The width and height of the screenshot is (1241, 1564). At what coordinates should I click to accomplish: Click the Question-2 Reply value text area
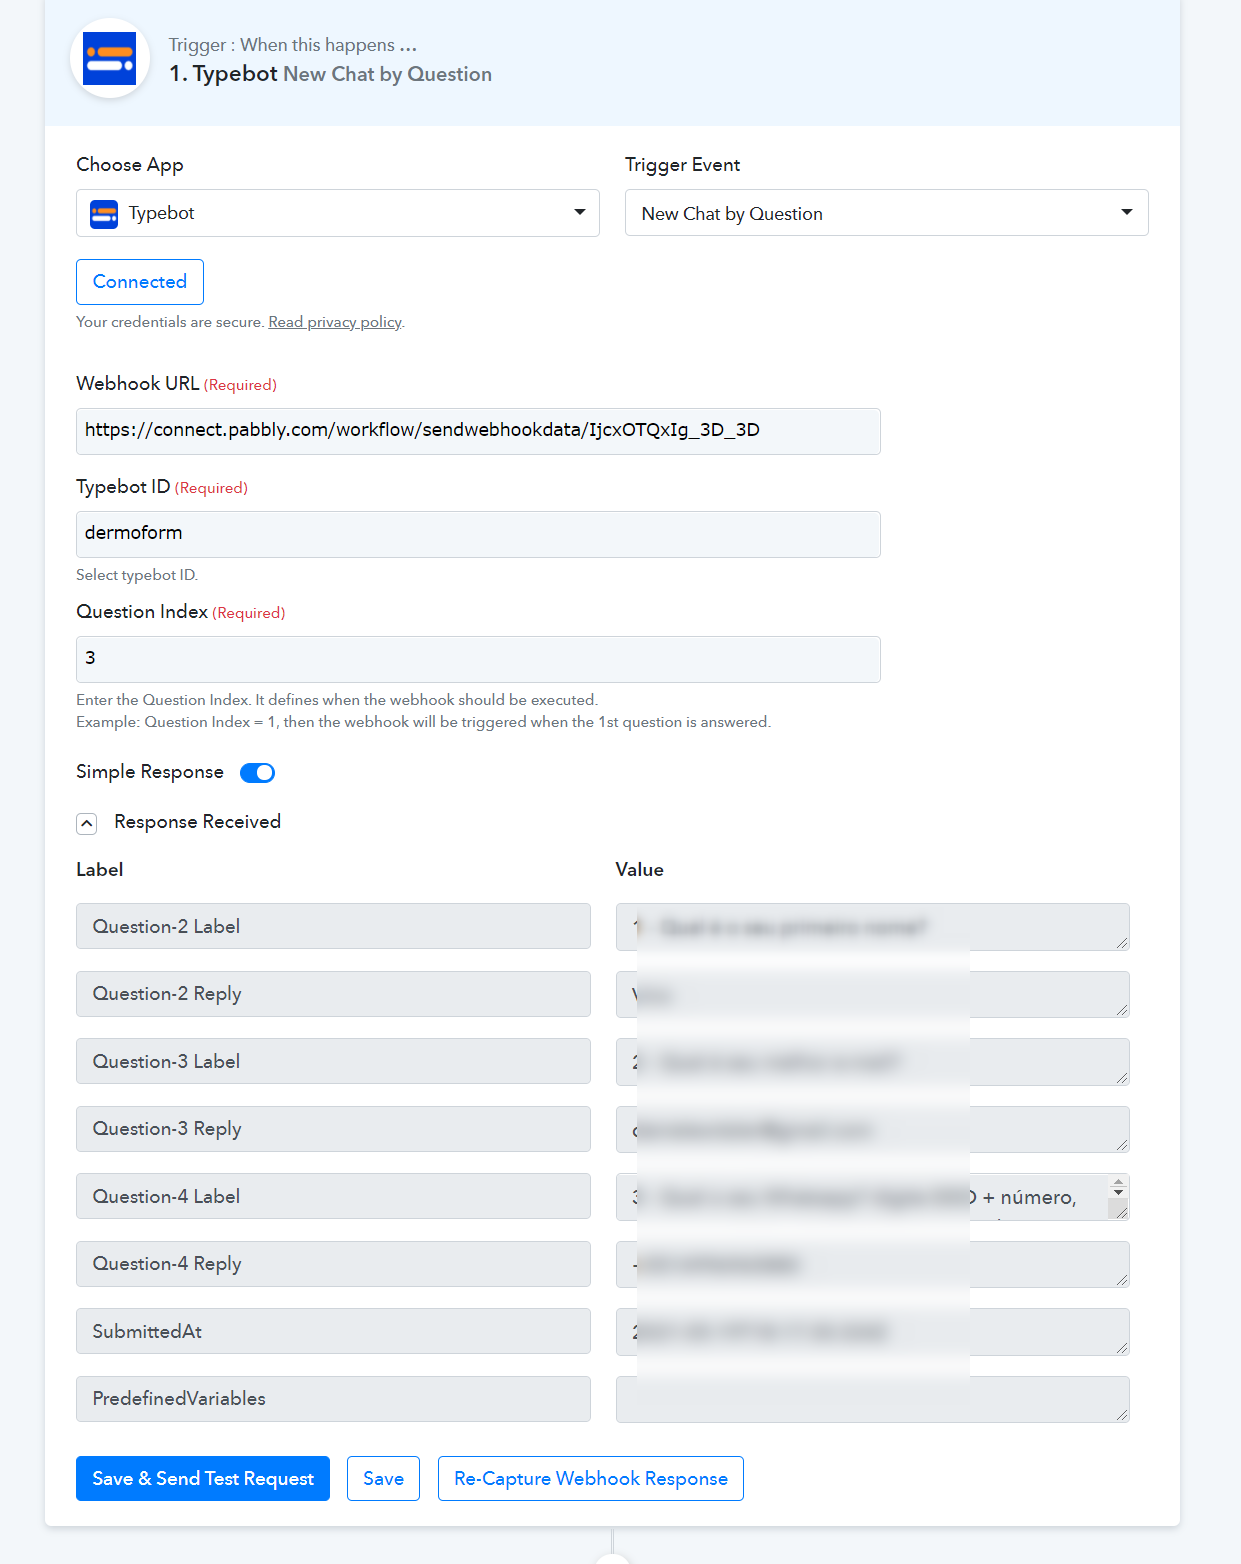click(x=873, y=994)
